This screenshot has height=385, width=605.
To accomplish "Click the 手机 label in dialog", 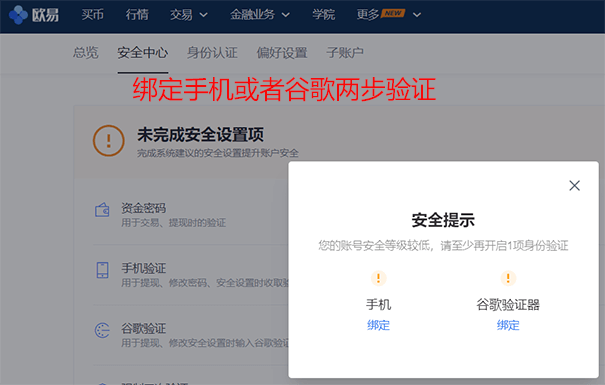I will click(379, 305).
